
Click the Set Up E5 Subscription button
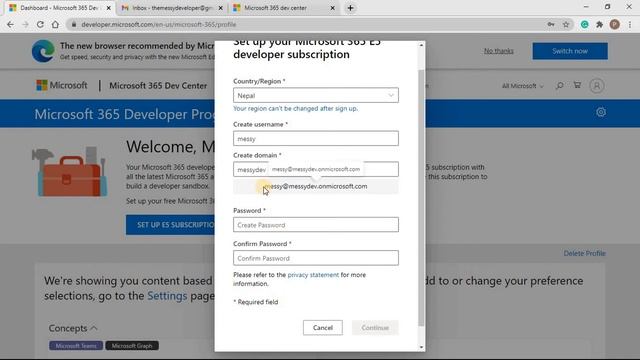point(171,225)
